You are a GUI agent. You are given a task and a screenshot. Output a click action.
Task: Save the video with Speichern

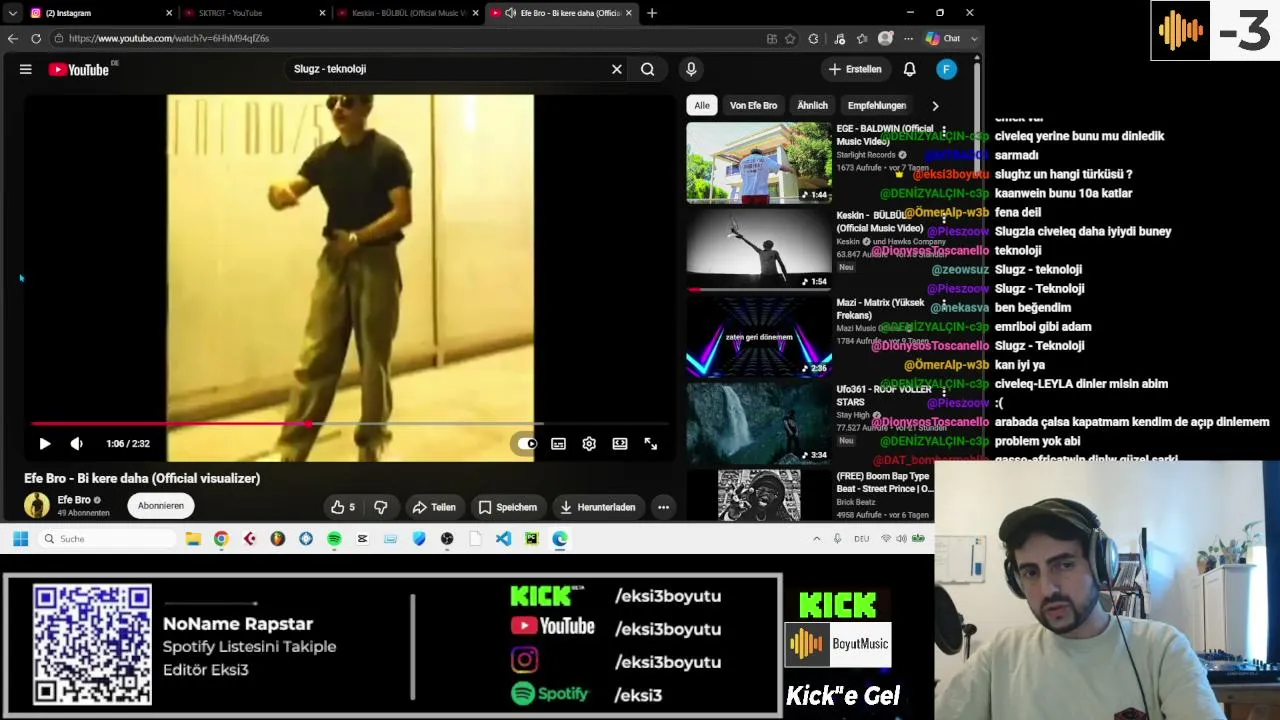(508, 507)
